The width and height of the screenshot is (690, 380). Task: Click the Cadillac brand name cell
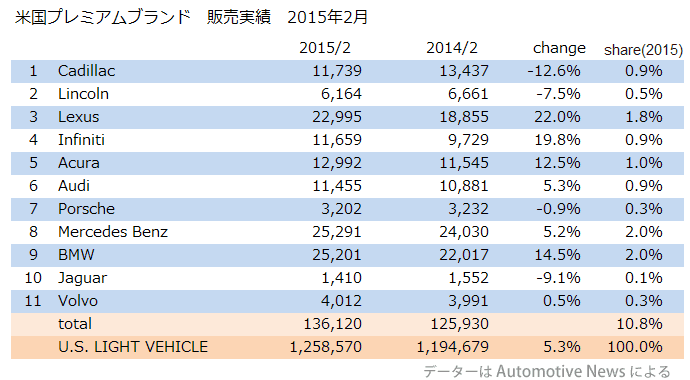86,71
